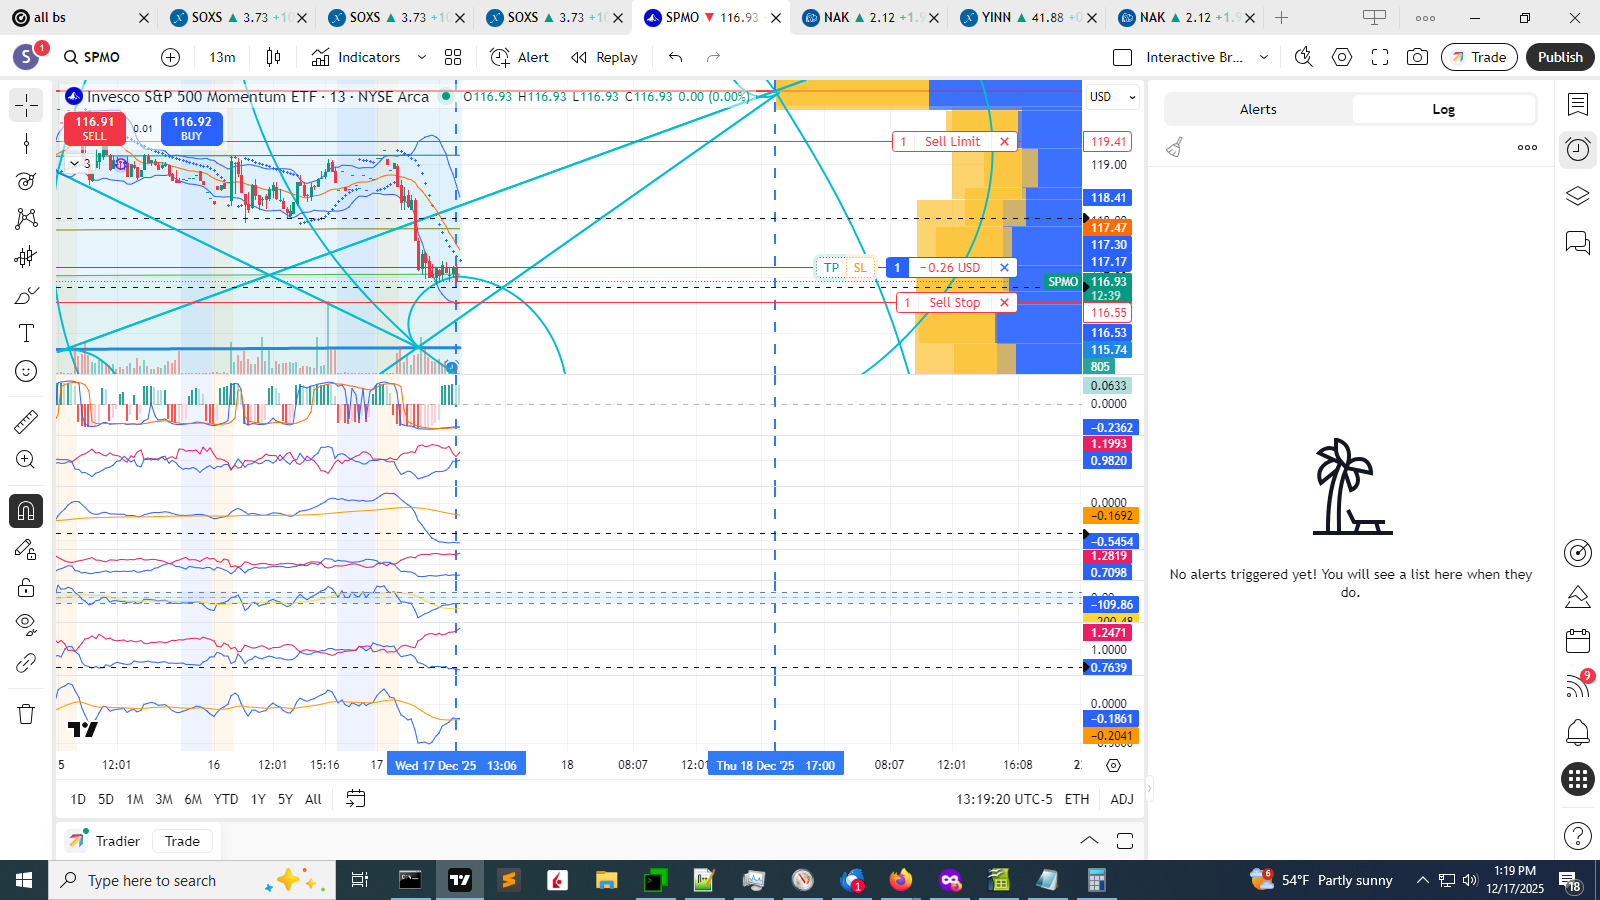This screenshot has height=900, width=1600.
Task: Cancel the Sell Stop order
Action: [1004, 303]
